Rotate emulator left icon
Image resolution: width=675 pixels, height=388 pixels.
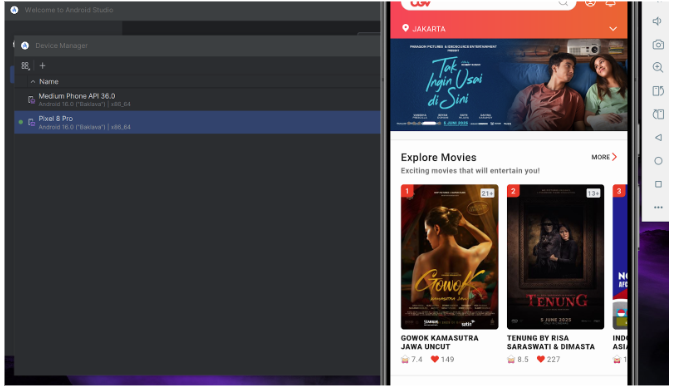(658, 90)
